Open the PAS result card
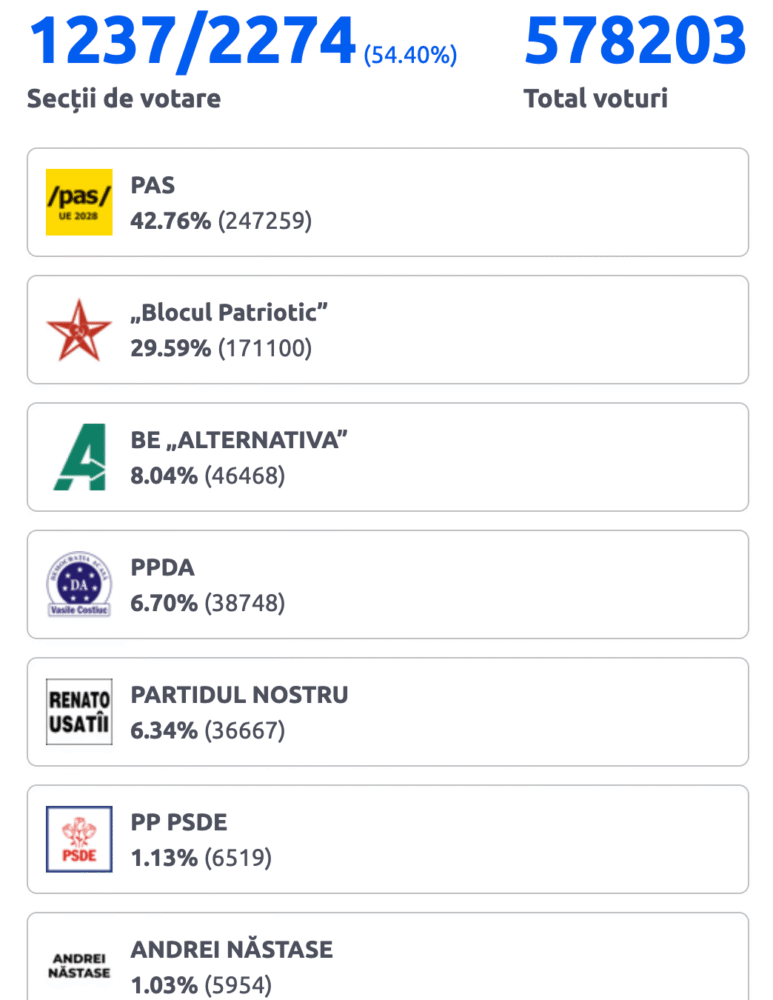The width and height of the screenshot is (773, 1000). click(x=388, y=202)
